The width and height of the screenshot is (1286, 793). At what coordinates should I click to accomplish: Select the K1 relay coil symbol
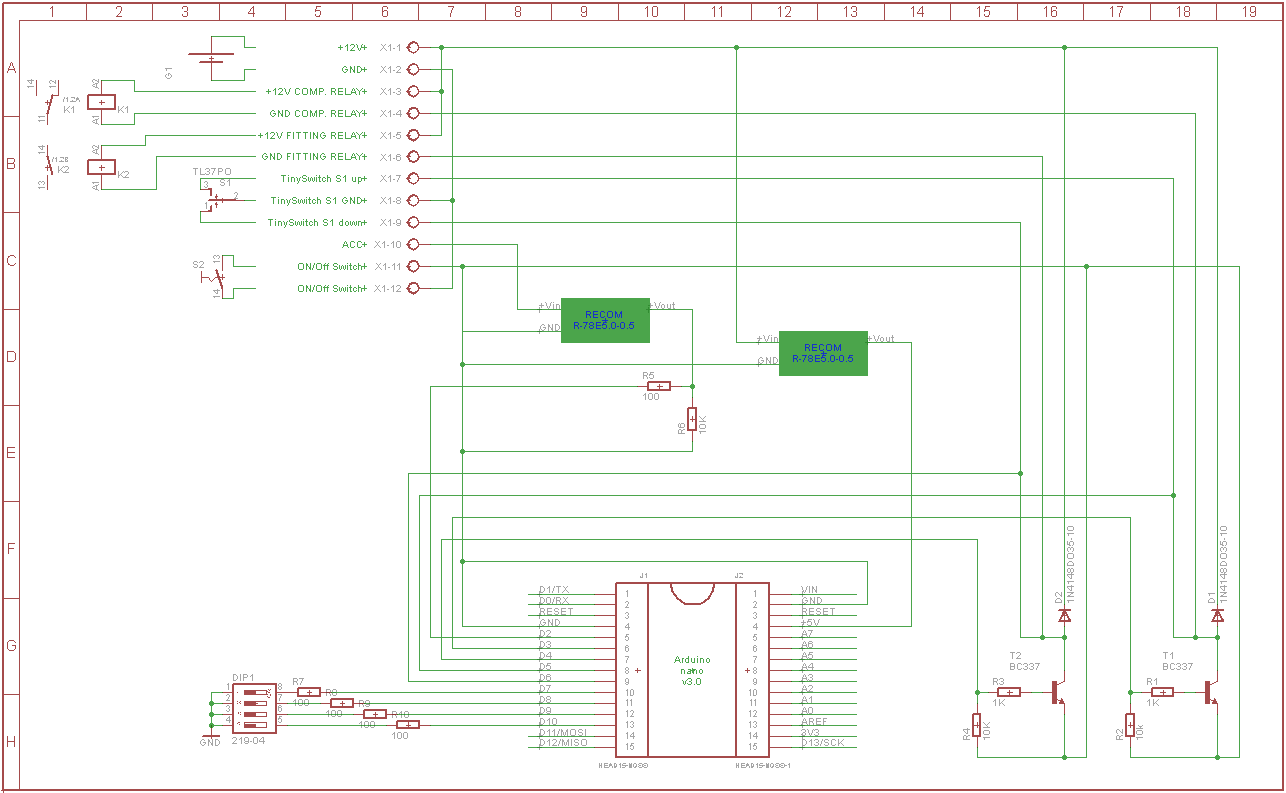click(x=102, y=102)
